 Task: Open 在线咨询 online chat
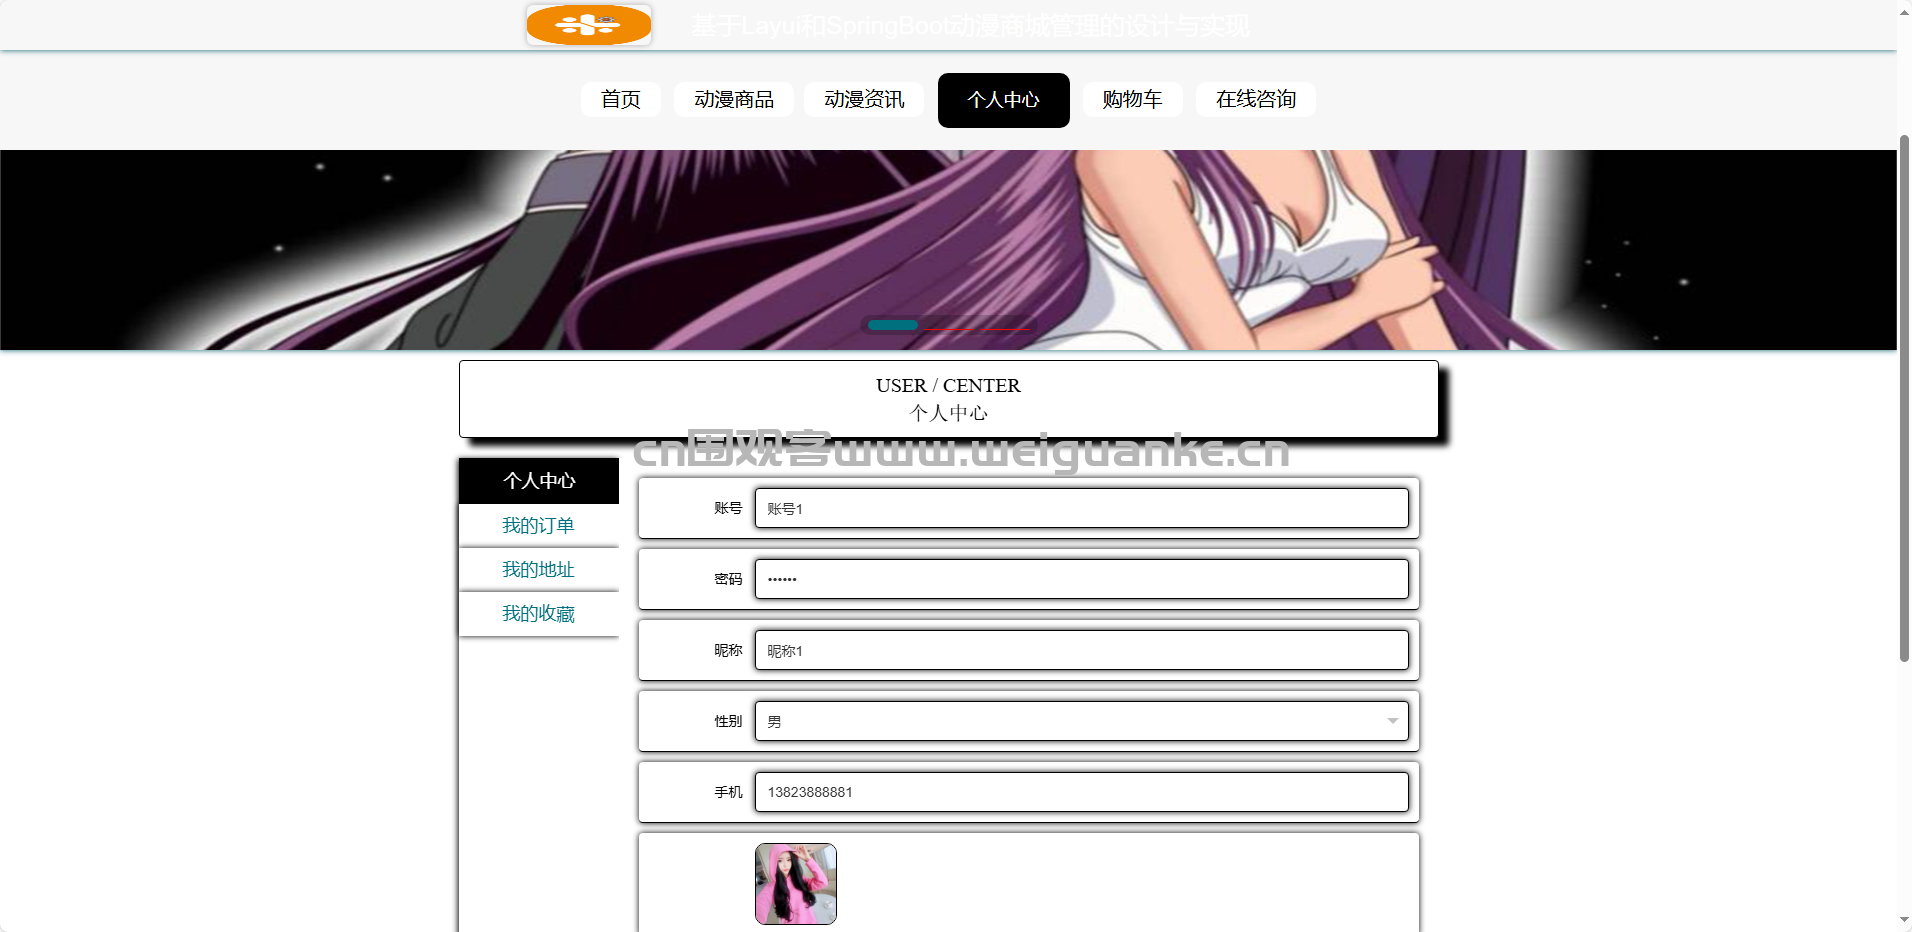coord(1256,100)
